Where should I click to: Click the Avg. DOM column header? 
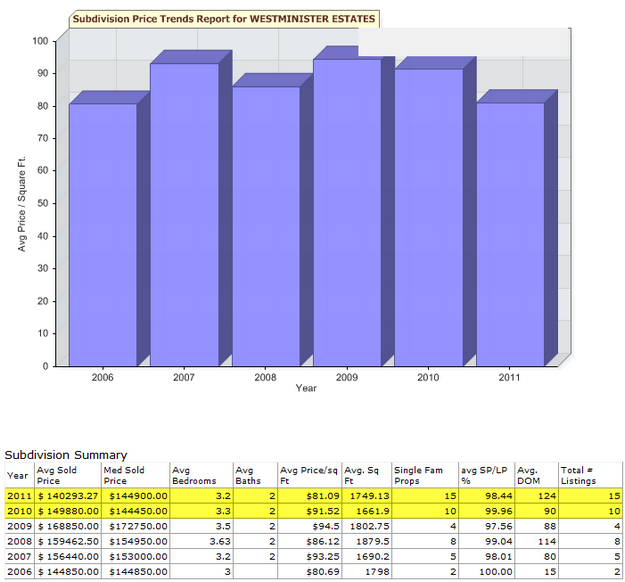pos(537,475)
